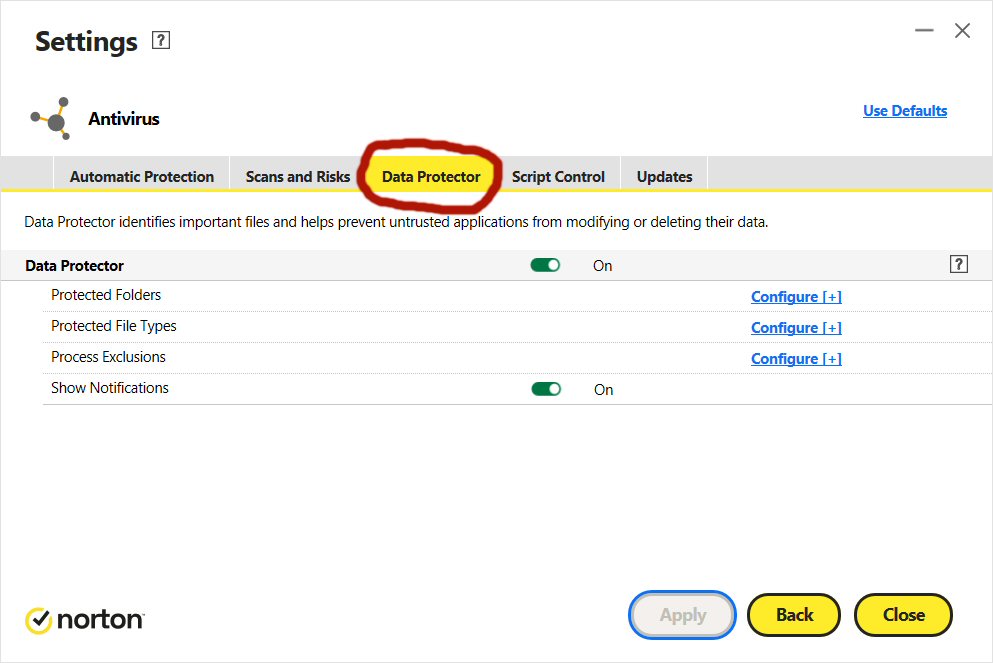The image size is (993, 663).
Task: Go to the Script Control tab
Action: coord(558,176)
